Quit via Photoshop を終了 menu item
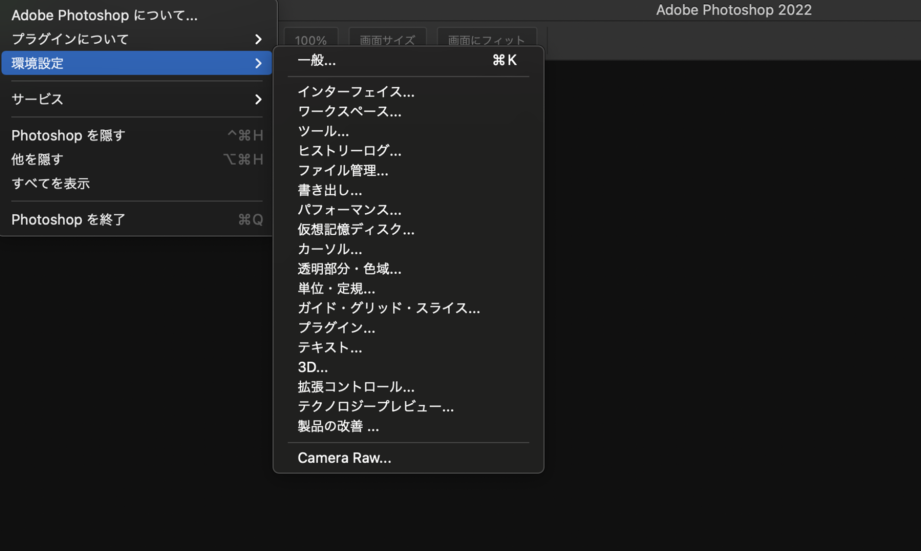This screenshot has width=921, height=551. 136,220
